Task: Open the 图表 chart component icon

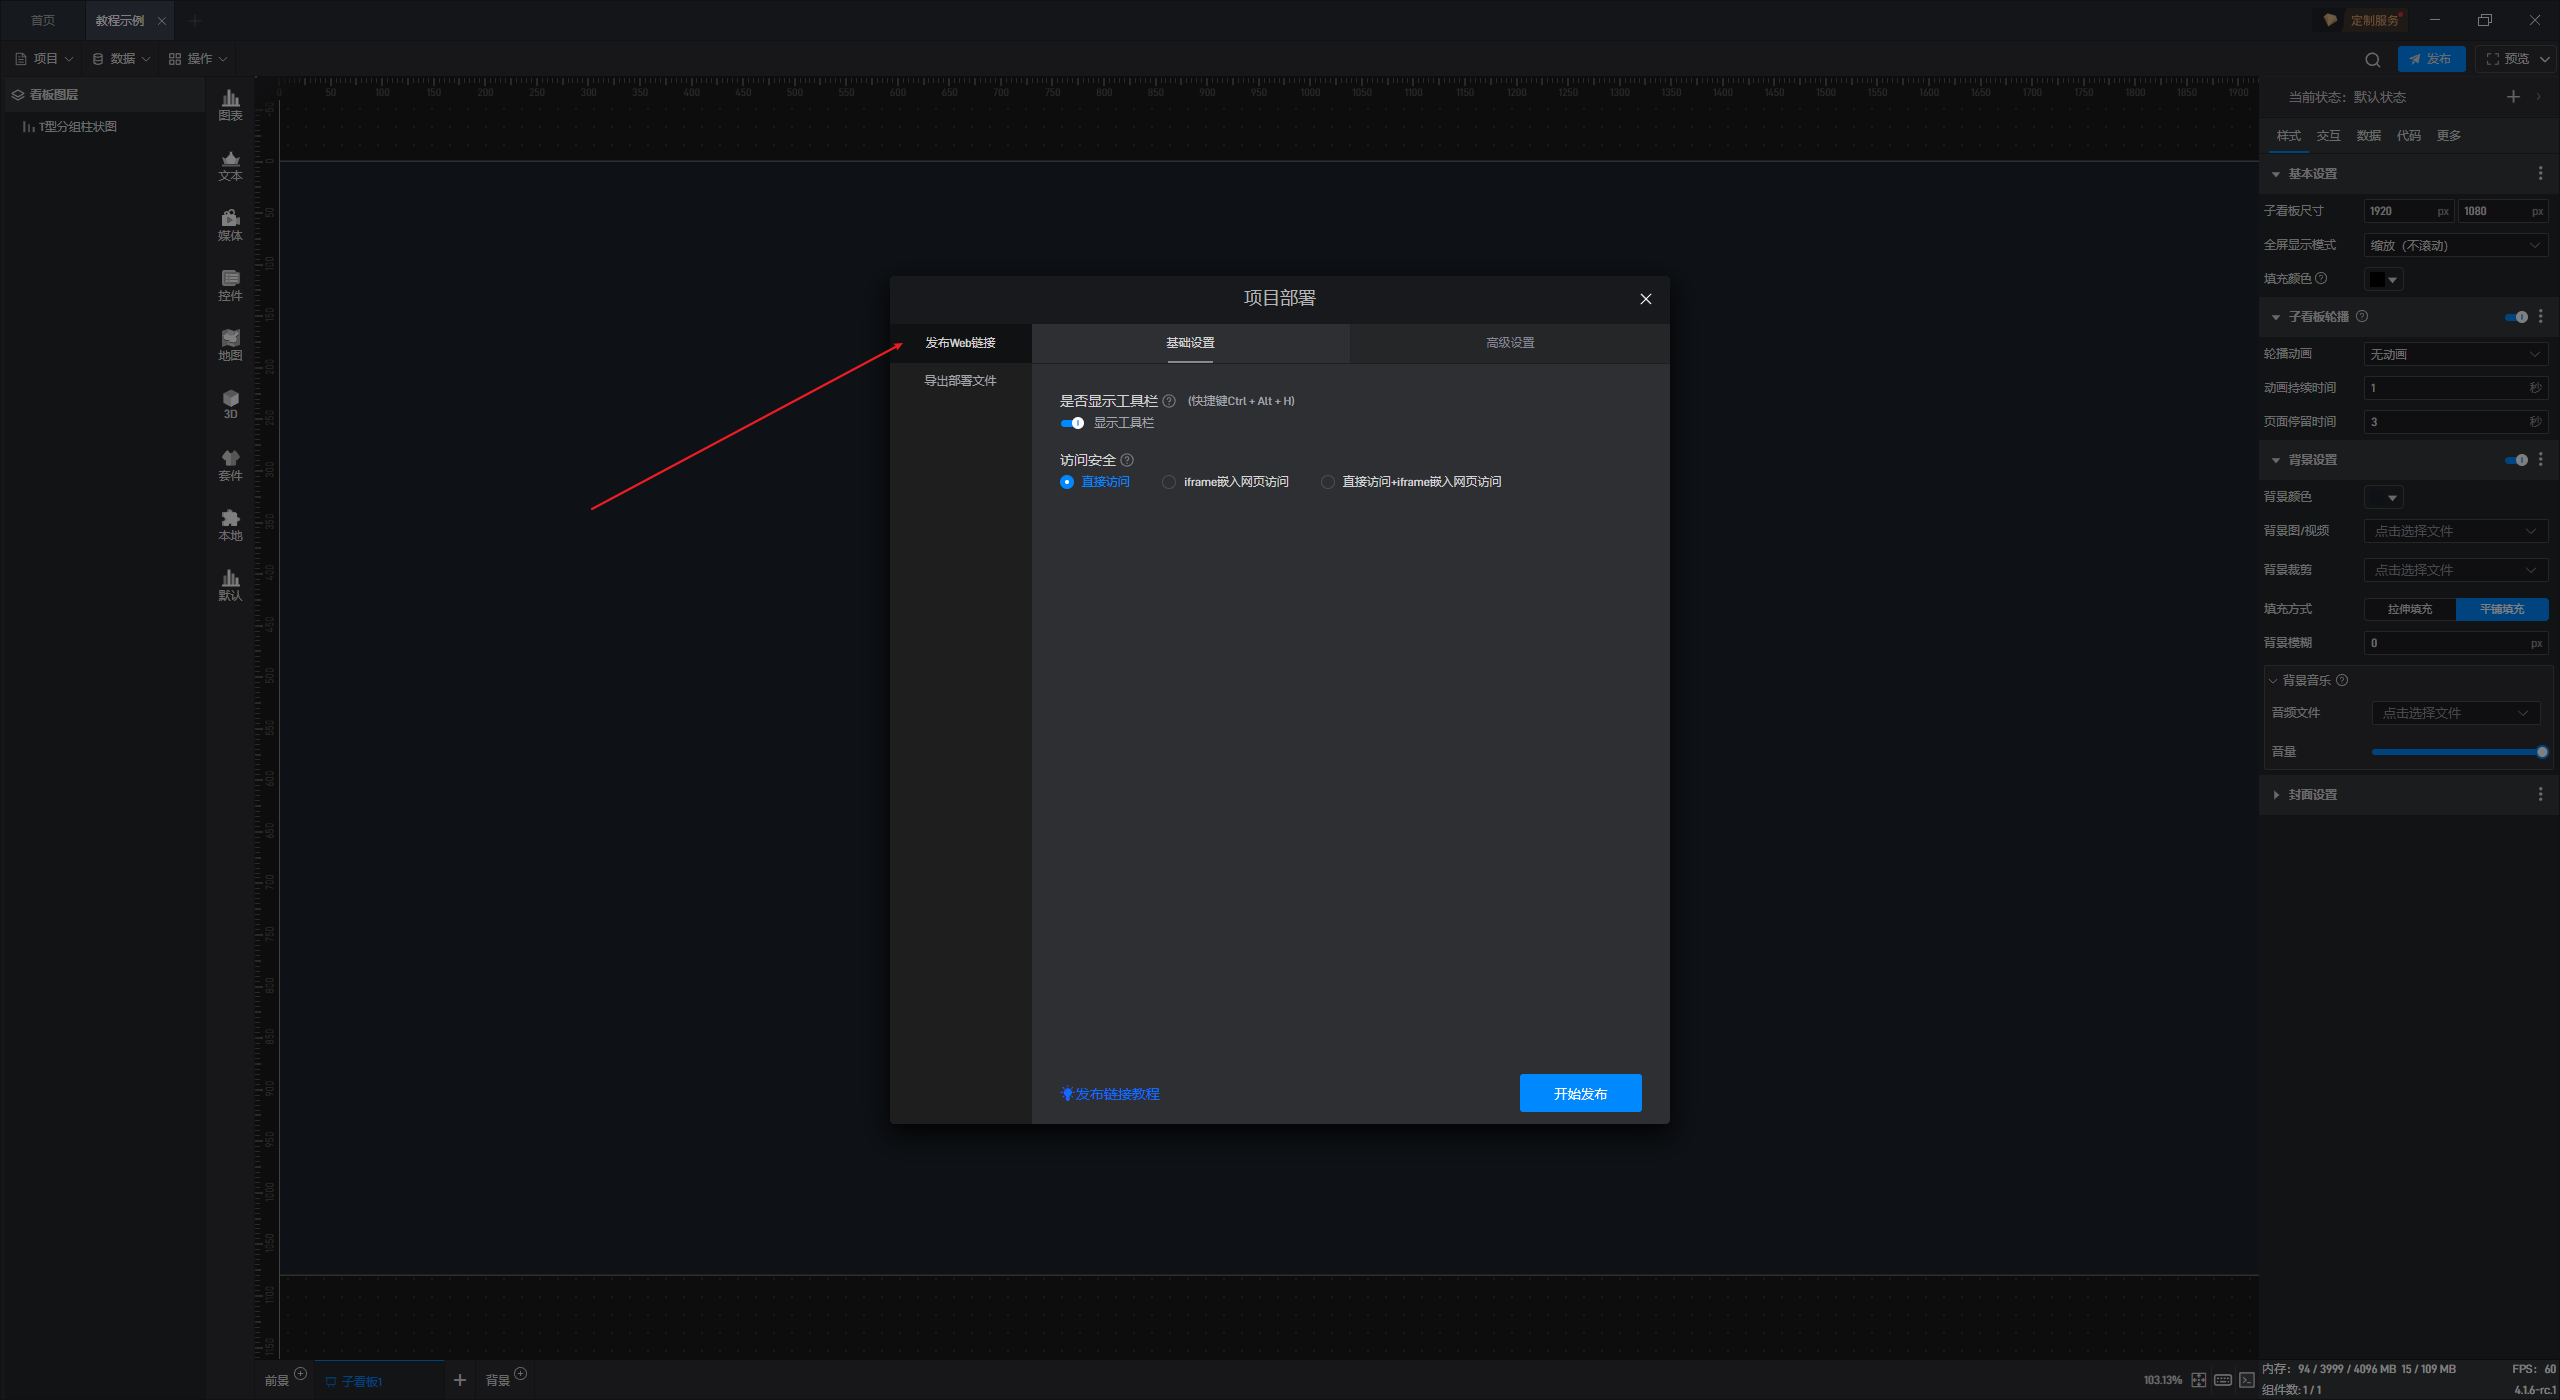Action: (230, 104)
